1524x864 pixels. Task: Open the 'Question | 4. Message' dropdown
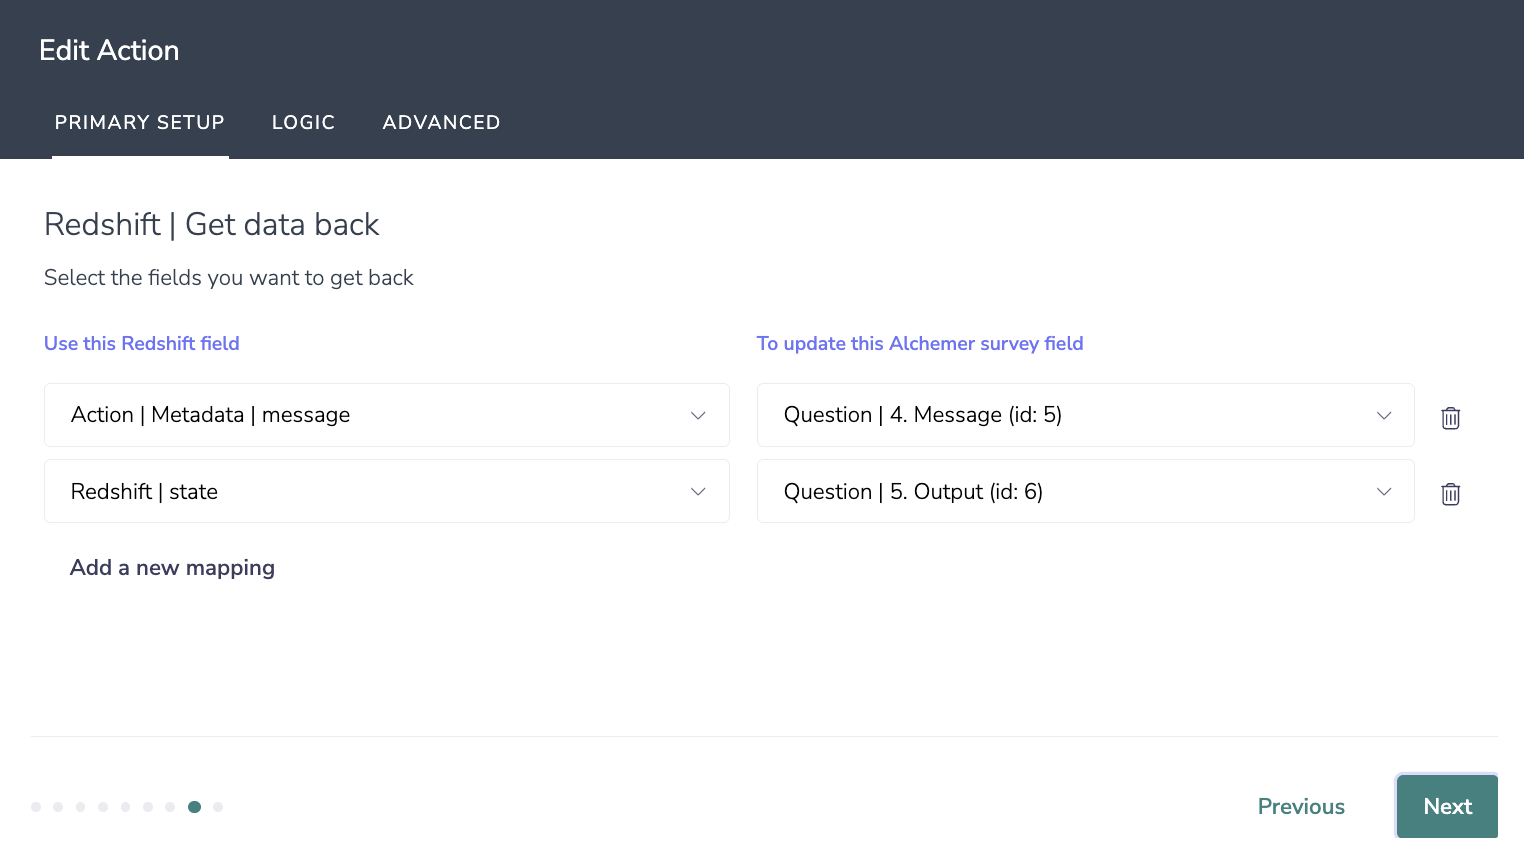tap(1085, 415)
